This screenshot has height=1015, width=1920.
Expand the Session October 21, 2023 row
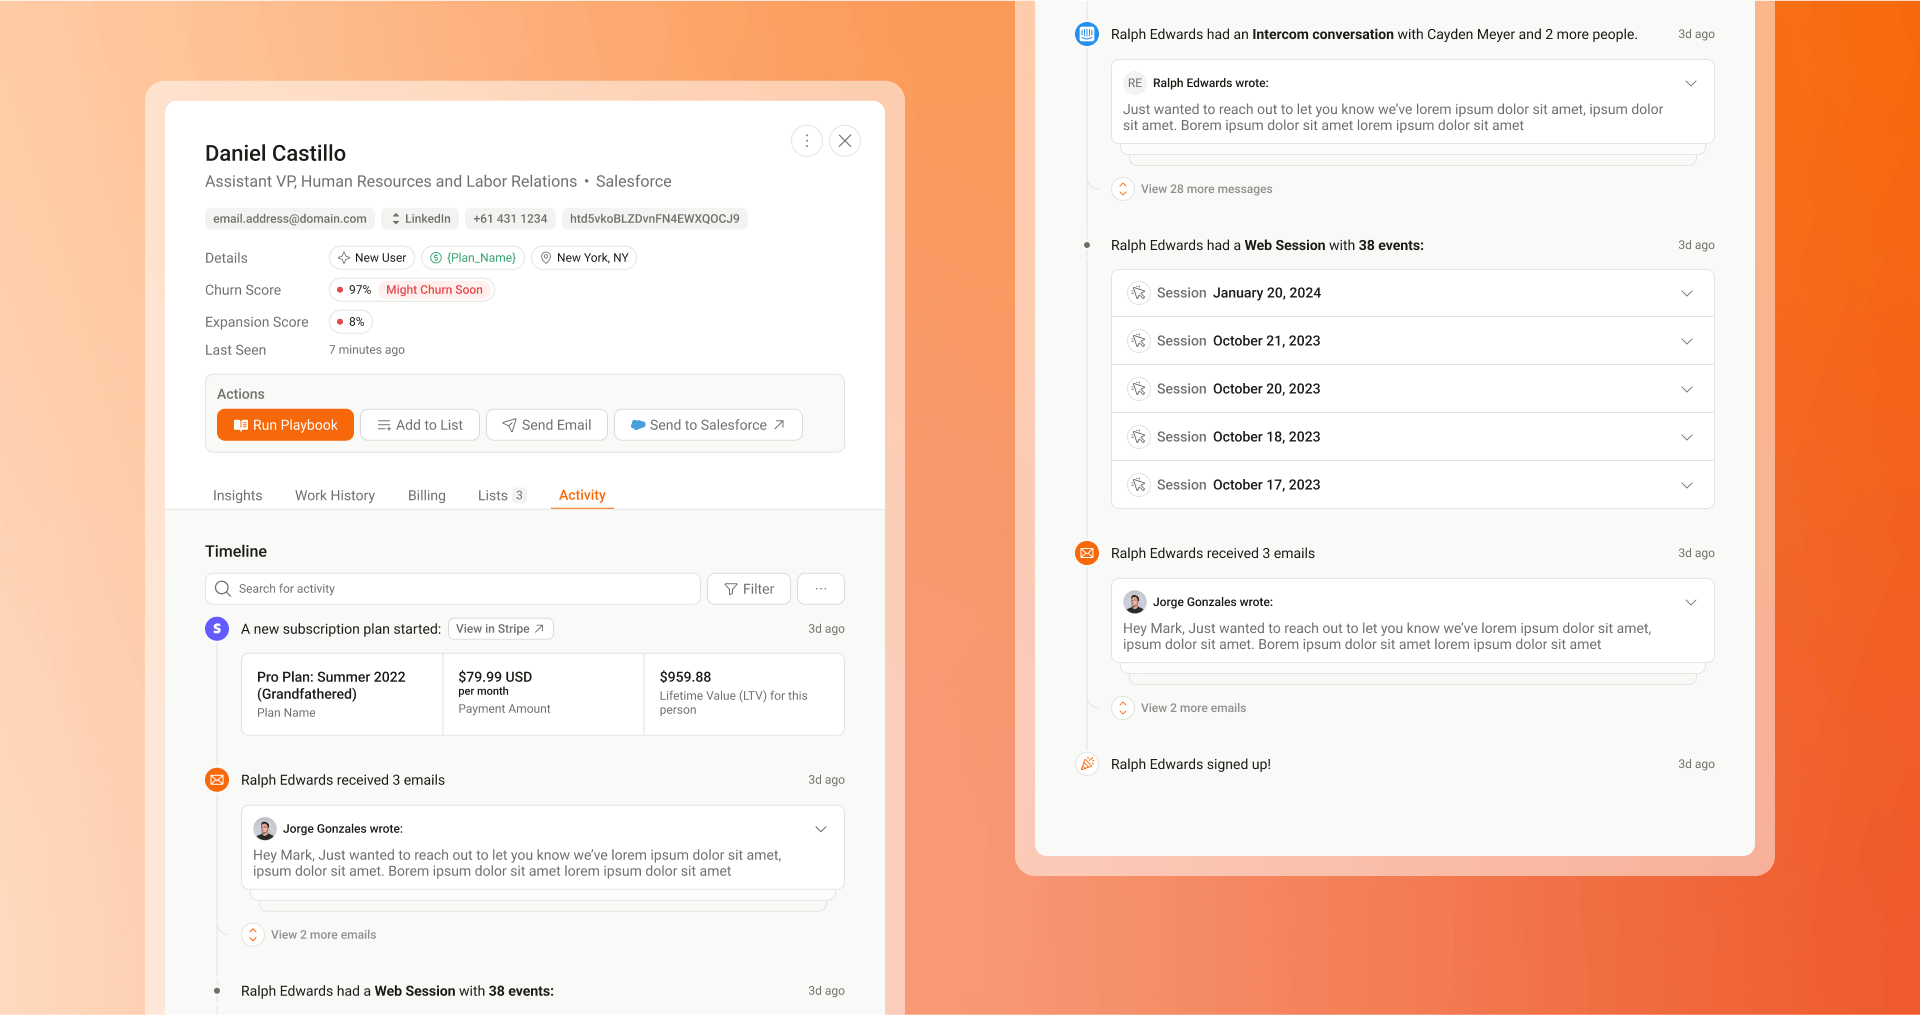[1687, 340]
